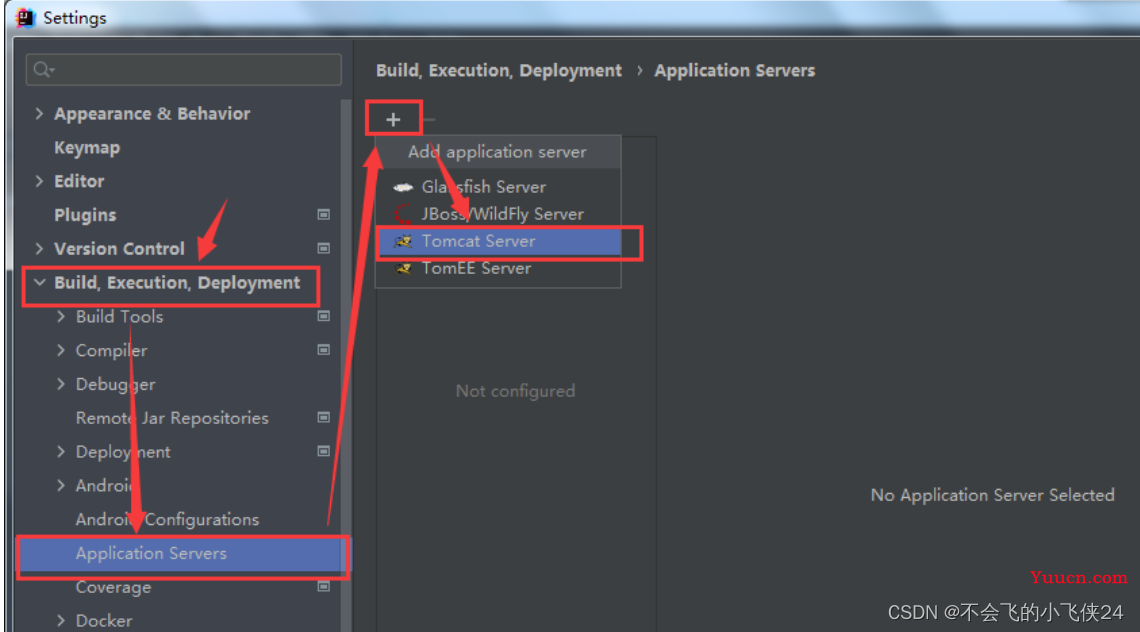The height and width of the screenshot is (632, 1140).
Task: Select JBoss/WildFly Server from popup
Action: coord(499,214)
